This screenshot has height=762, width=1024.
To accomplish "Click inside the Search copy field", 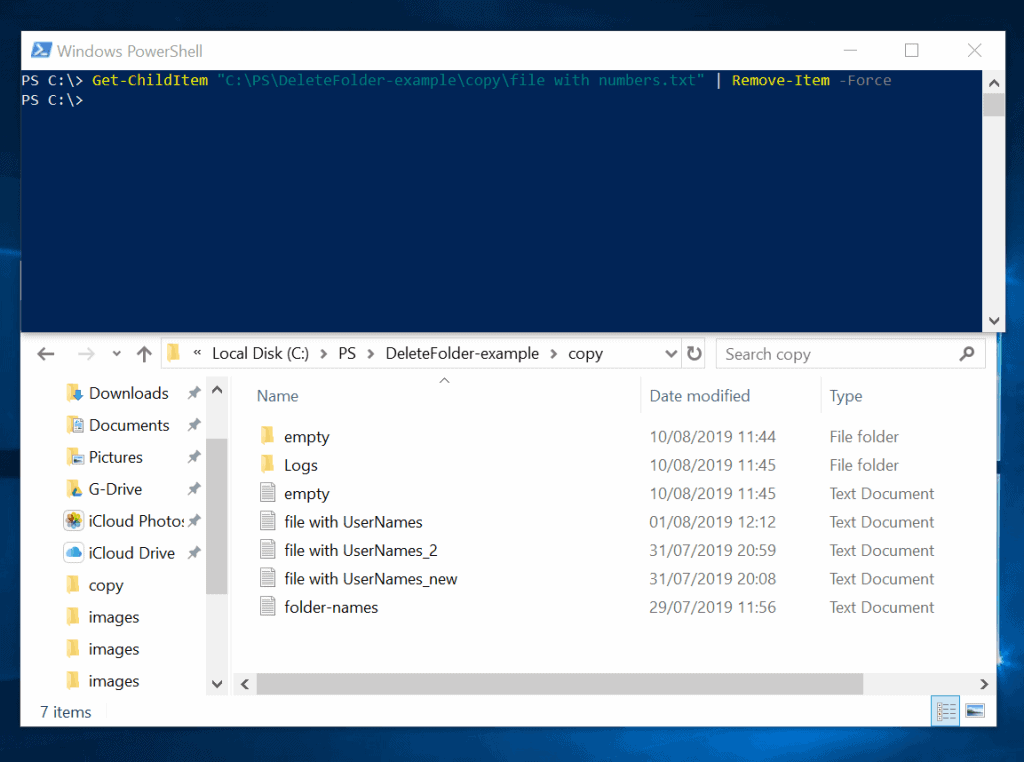I will [x=840, y=353].
